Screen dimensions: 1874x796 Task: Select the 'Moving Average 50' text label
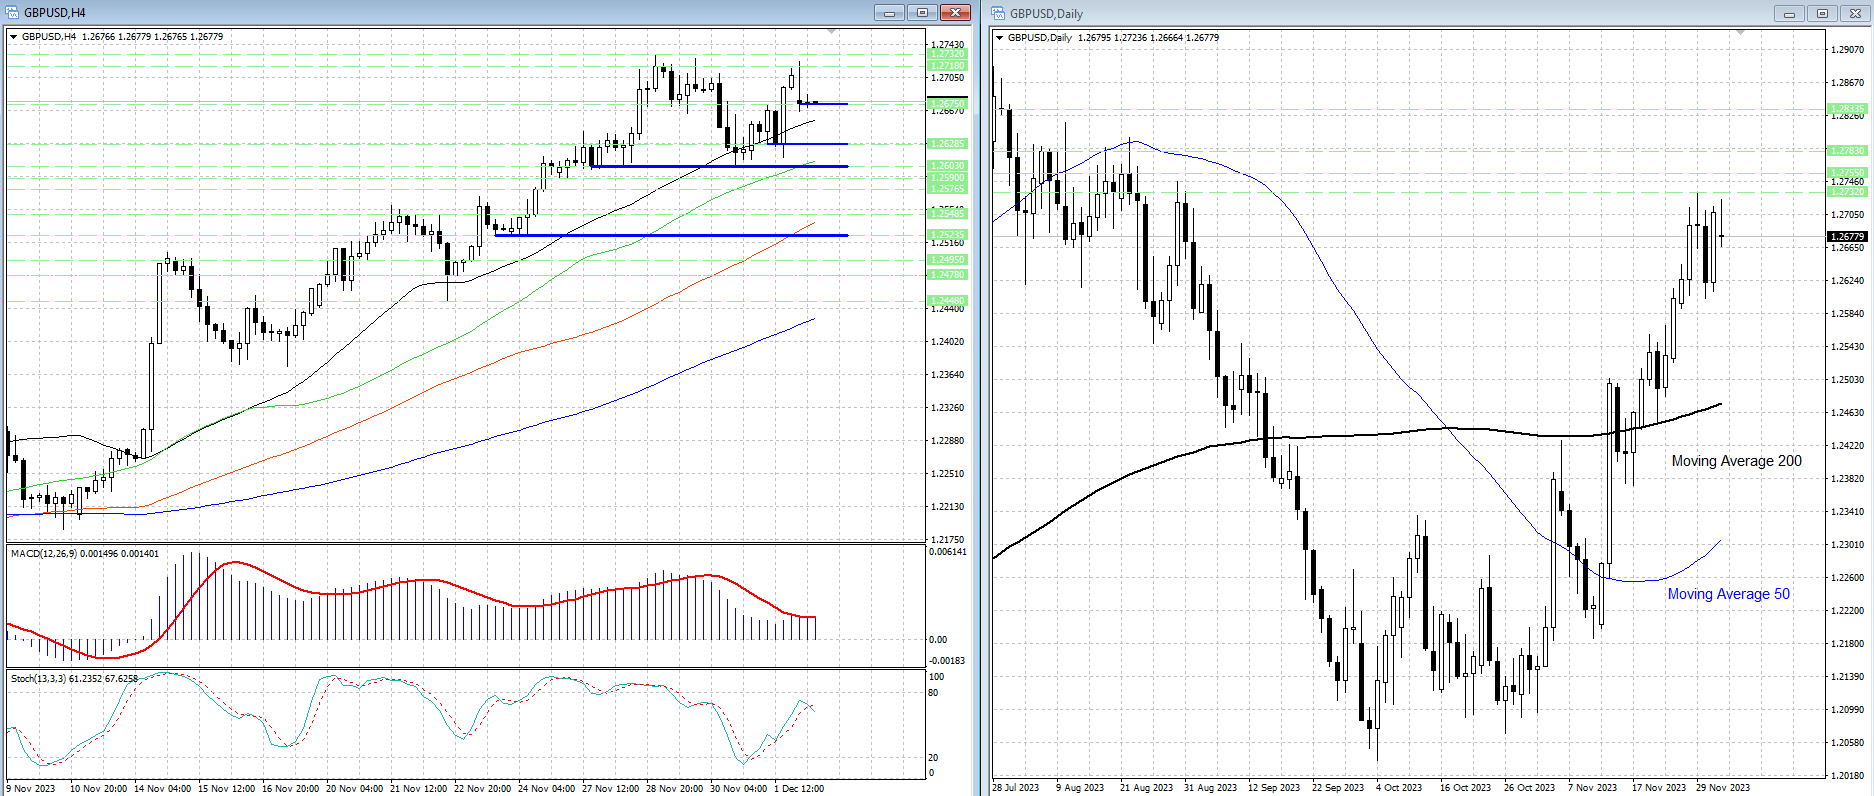pyautogui.click(x=1728, y=594)
